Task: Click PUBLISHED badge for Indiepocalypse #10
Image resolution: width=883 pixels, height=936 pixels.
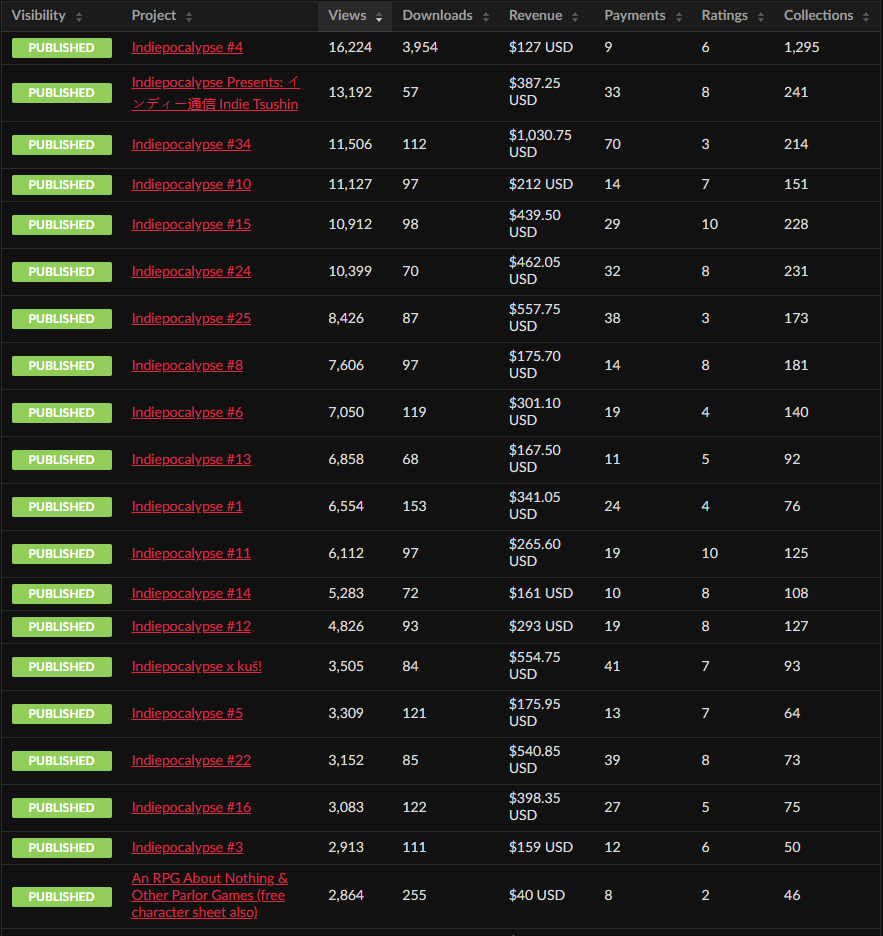Action: (61, 185)
